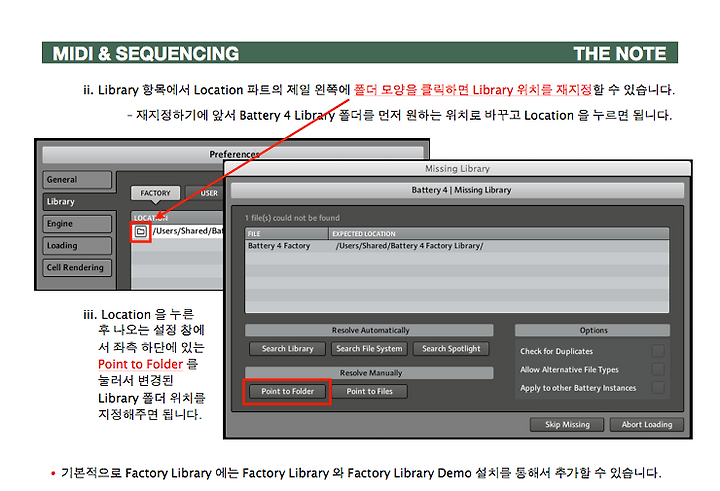Click the /Users/Shared path in Preferences

tap(187, 231)
